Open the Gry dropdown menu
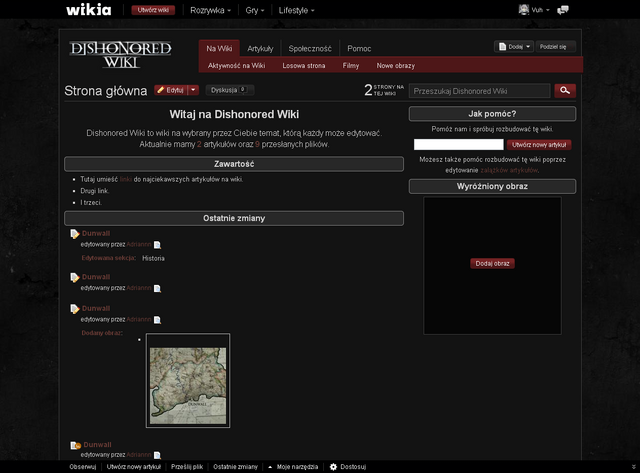 (255, 10)
